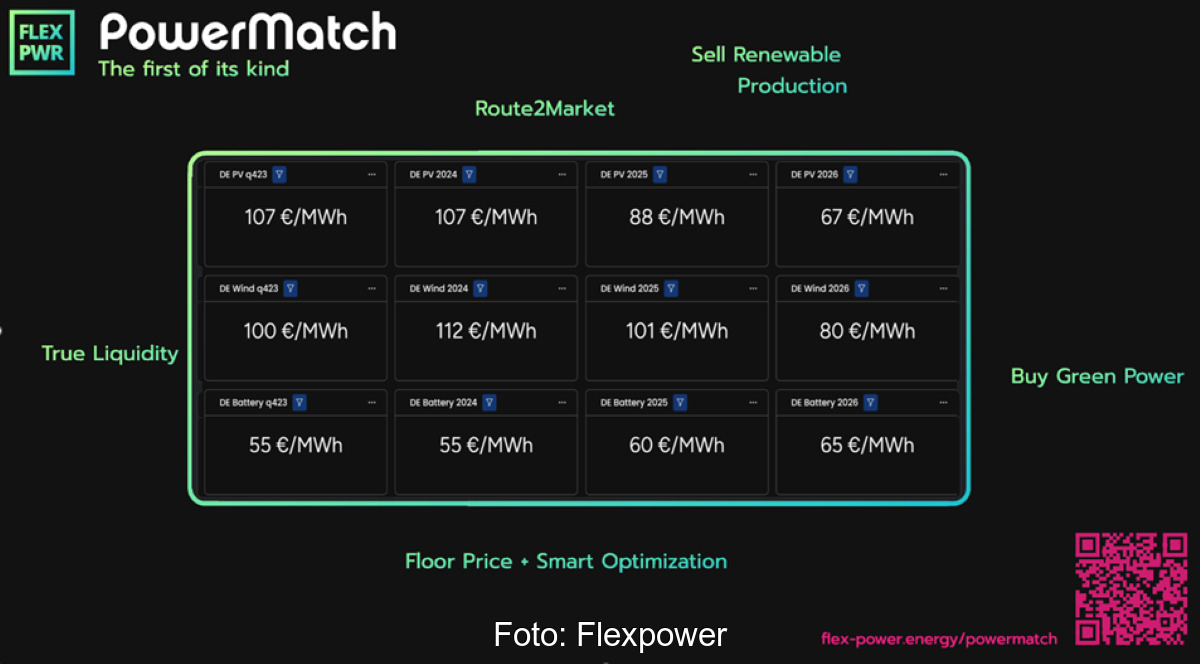Select the Buy Green Power label

(x=1097, y=377)
